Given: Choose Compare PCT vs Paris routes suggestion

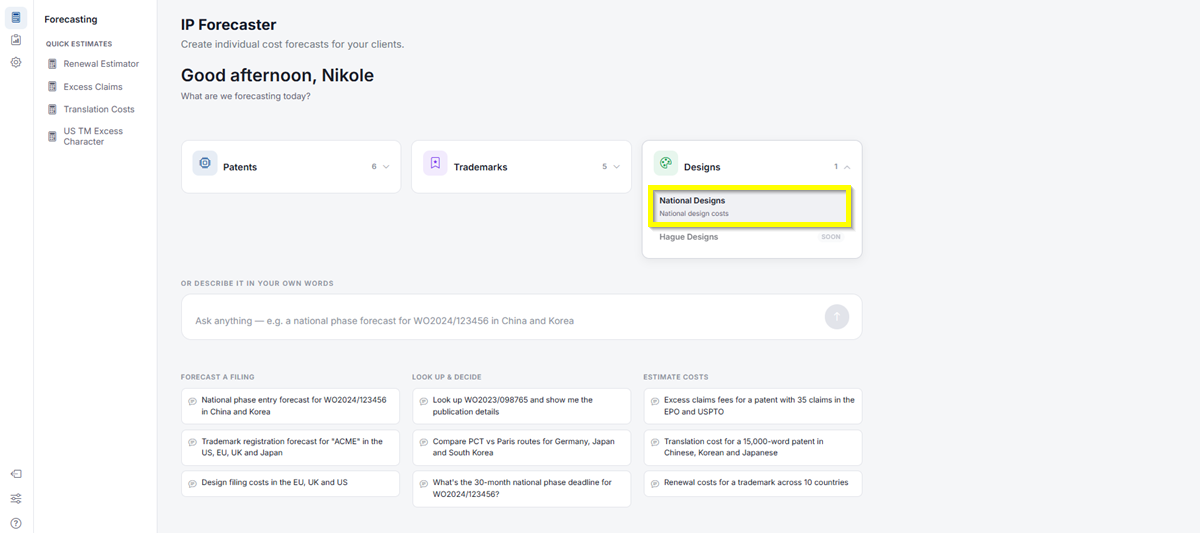Looking at the screenshot, I should pos(521,447).
